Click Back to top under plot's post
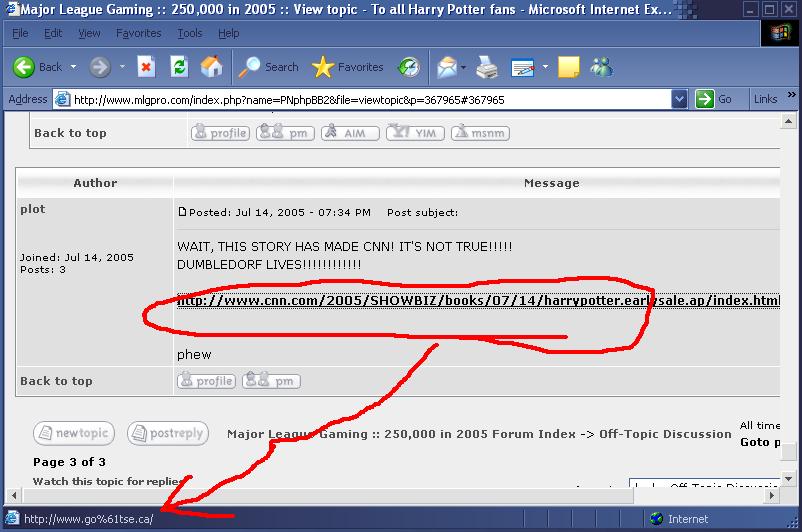 click(56, 381)
